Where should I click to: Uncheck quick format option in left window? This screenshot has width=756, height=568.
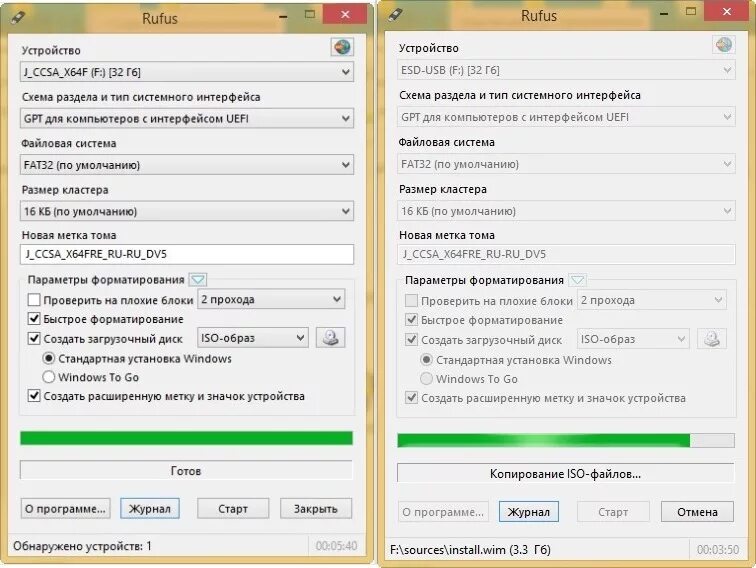point(34,319)
